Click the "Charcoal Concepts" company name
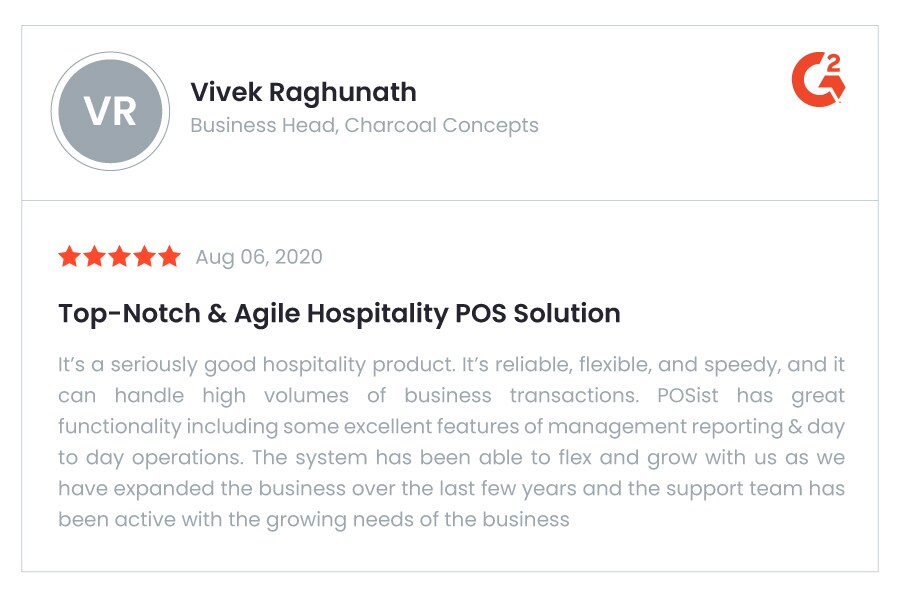900x600 pixels. click(441, 126)
